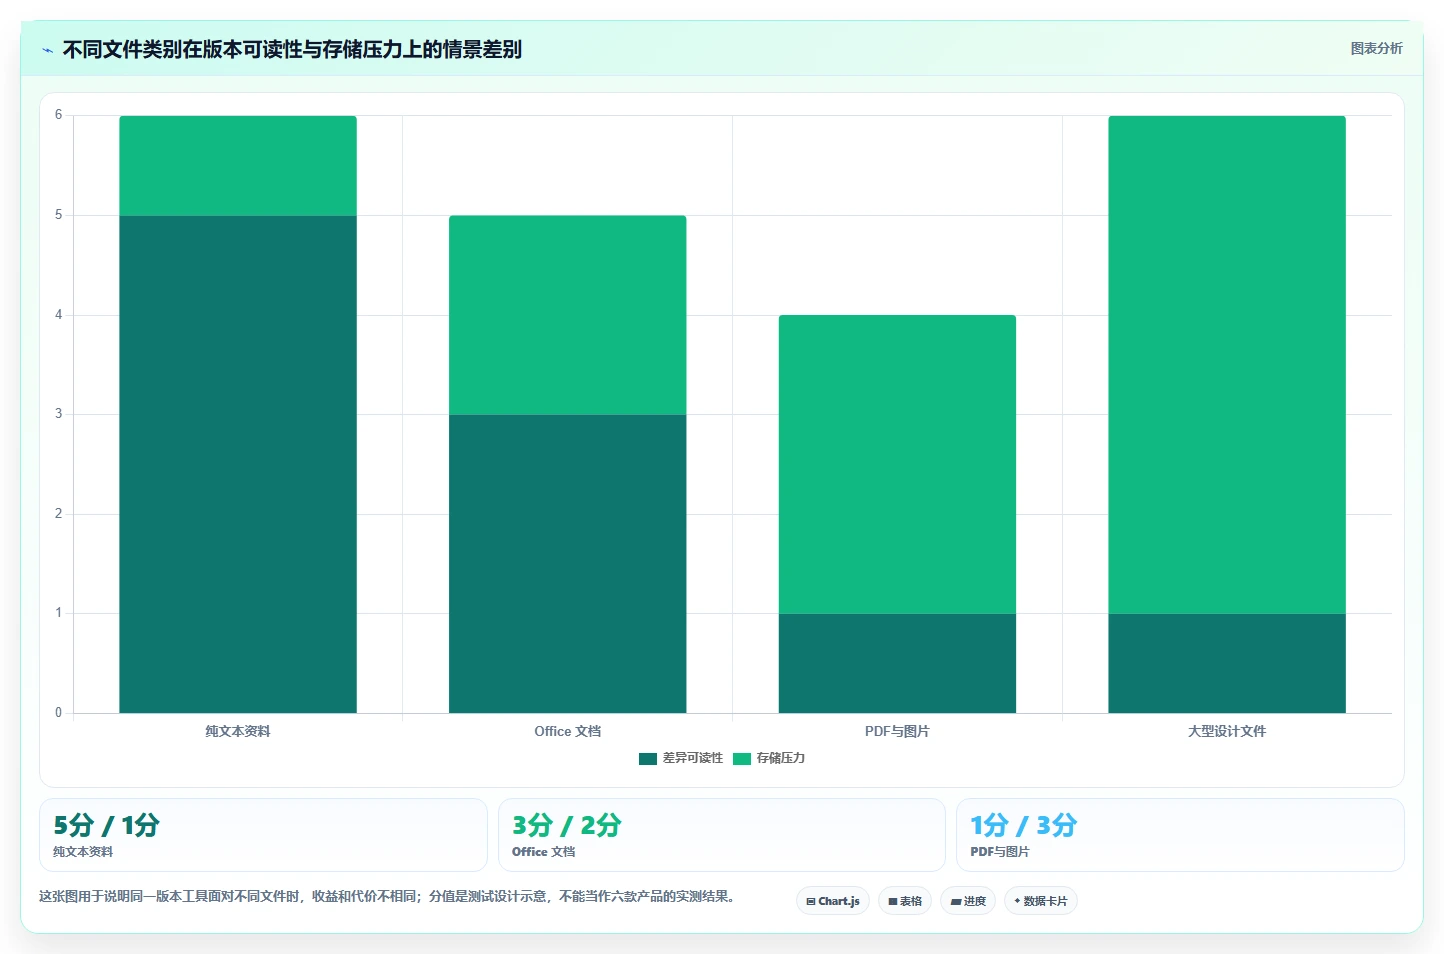The image size is (1444, 954).
Task: Click the Chart.js tag chip
Action: [x=833, y=901]
